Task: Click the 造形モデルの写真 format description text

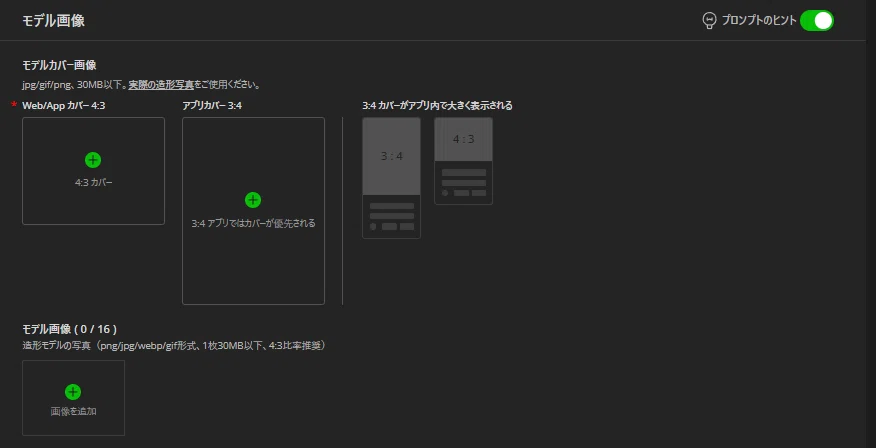Action: pos(174,346)
